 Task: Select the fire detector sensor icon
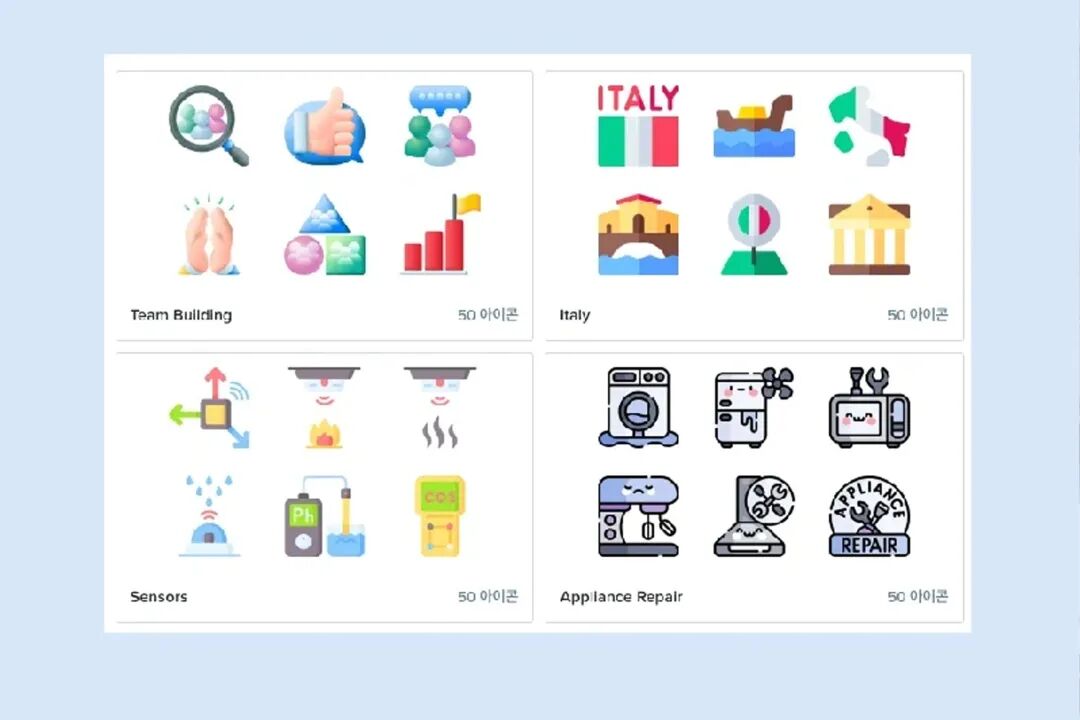[324, 408]
